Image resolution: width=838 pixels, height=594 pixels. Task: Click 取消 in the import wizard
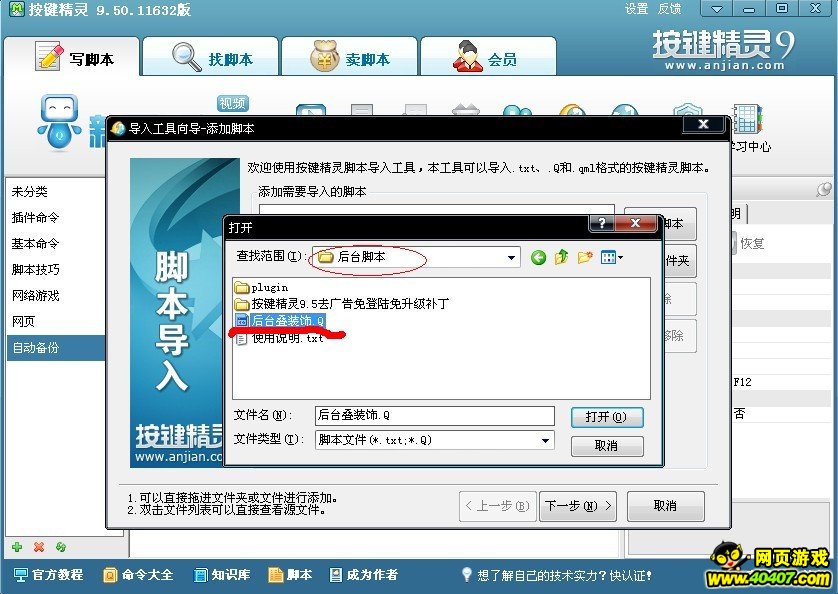click(665, 506)
